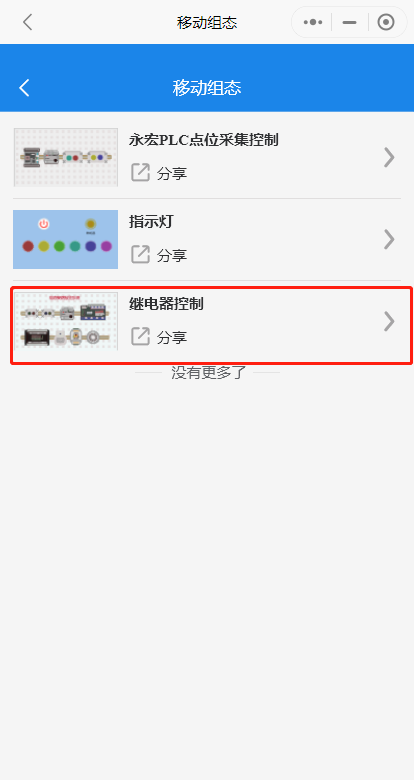Close the mini program via circle target icon
This screenshot has height=780, width=414.
[x=386, y=22]
